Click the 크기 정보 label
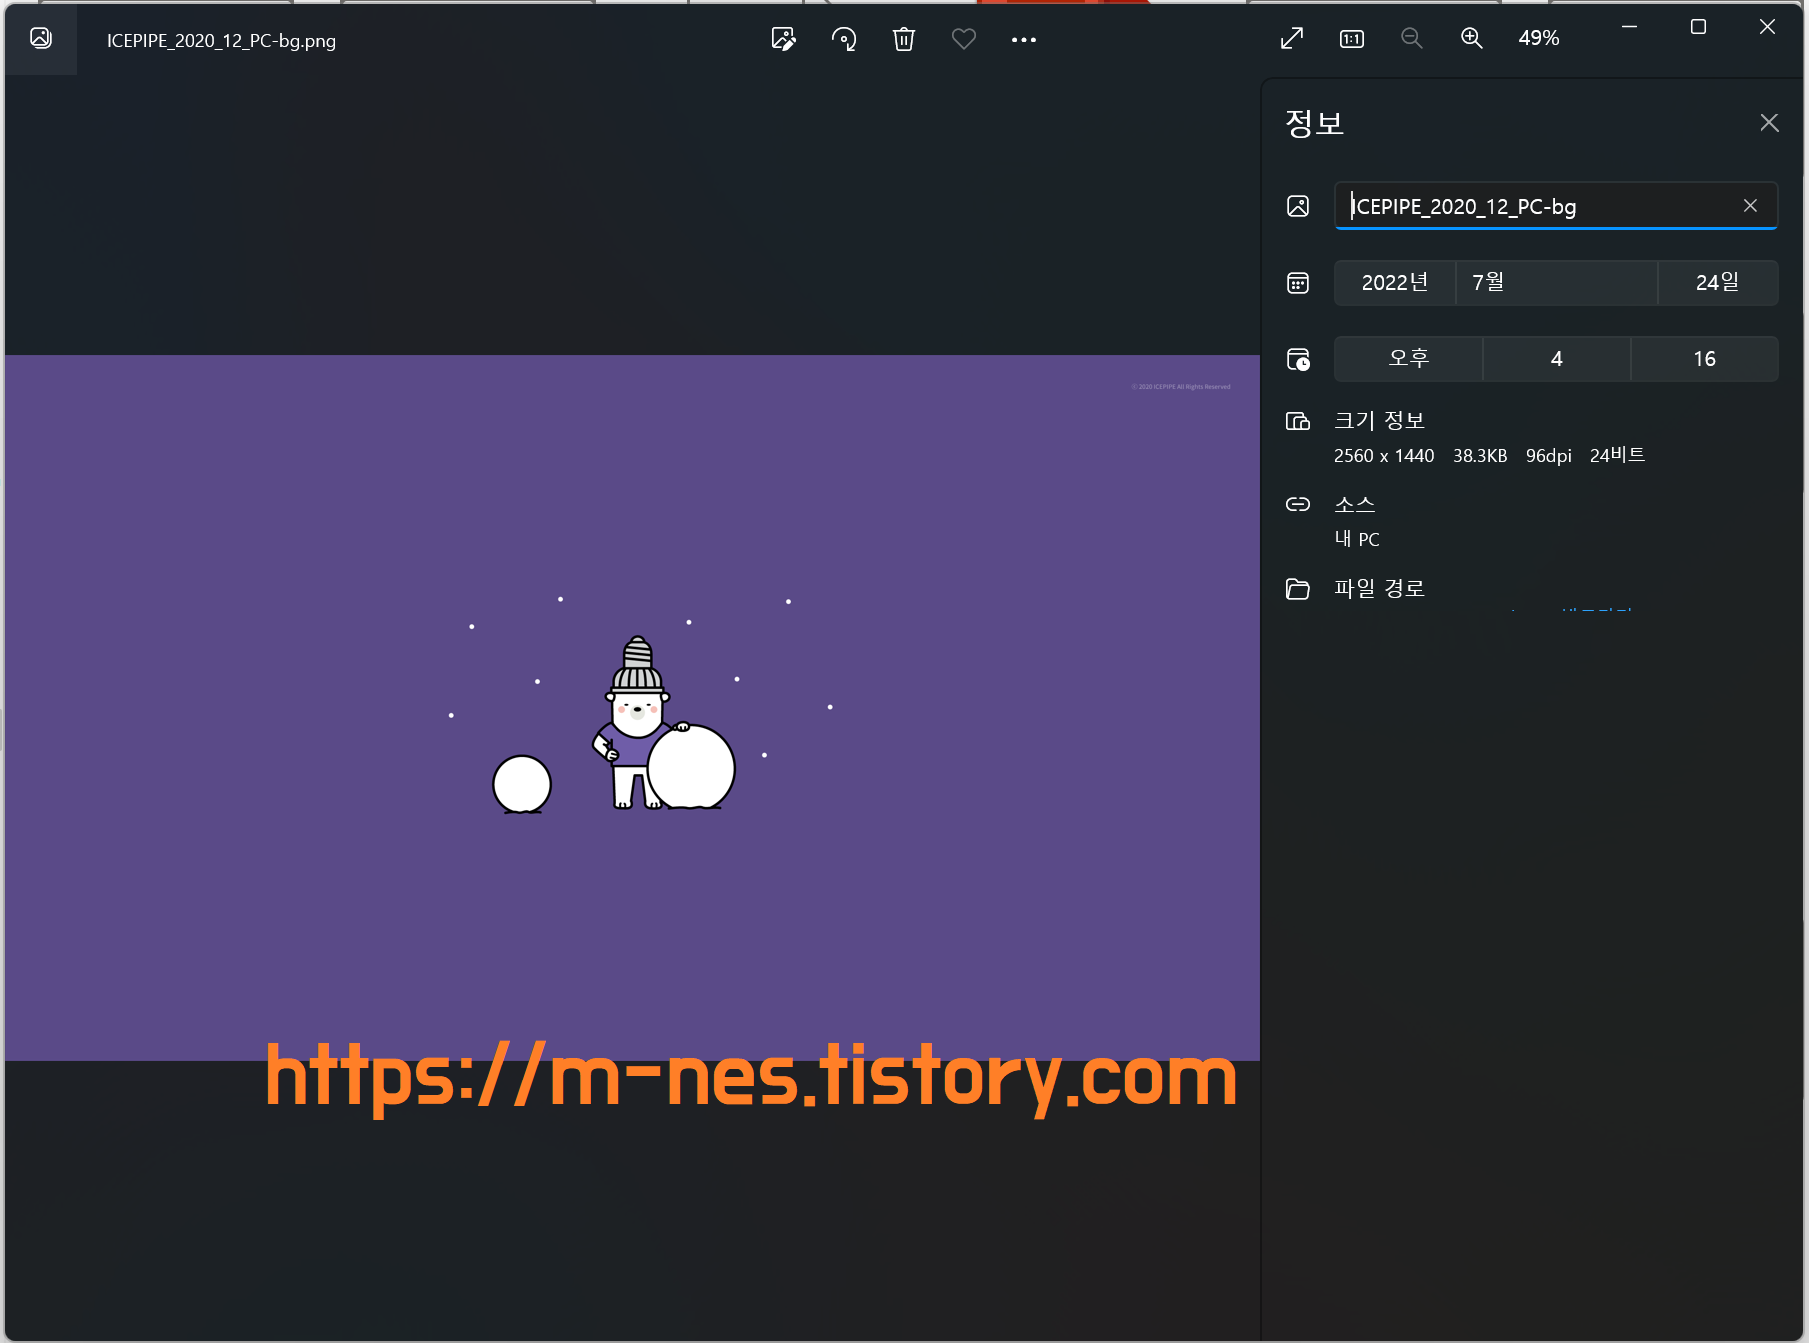This screenshot has width=1809, height=1343. coord(1379,420)
